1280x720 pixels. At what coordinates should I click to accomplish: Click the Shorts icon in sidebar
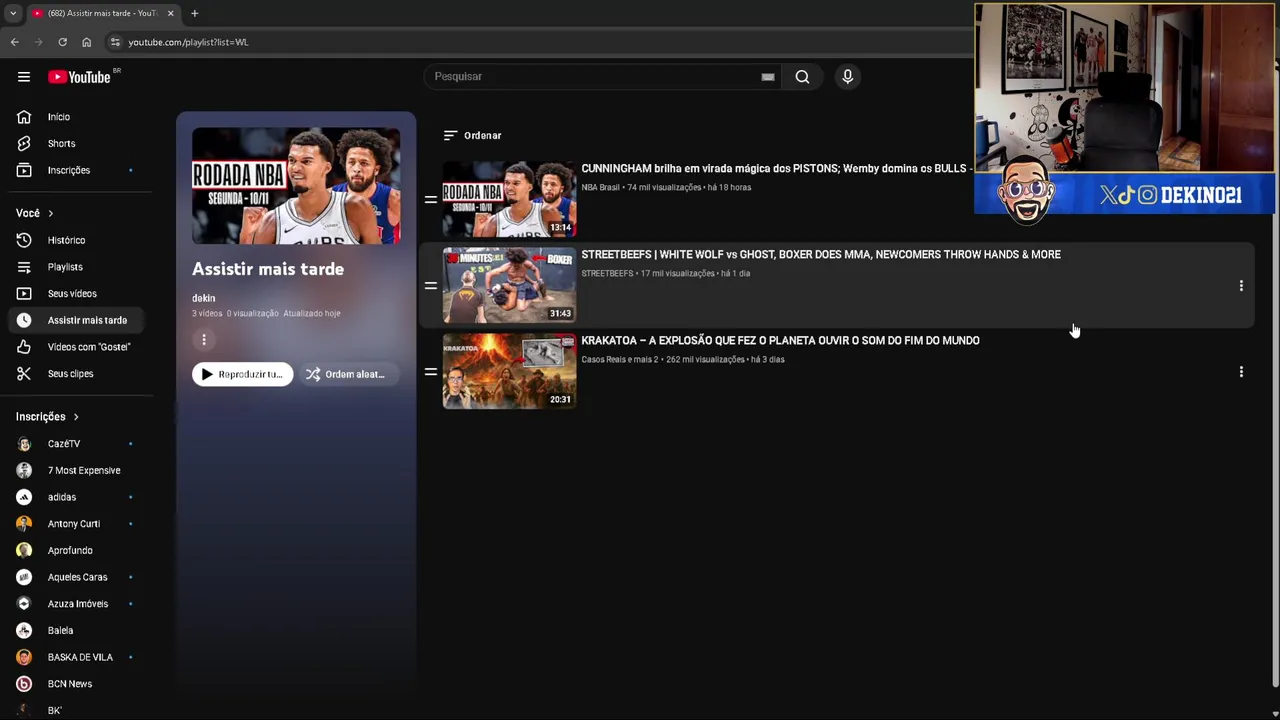click(x=24, y=144)
